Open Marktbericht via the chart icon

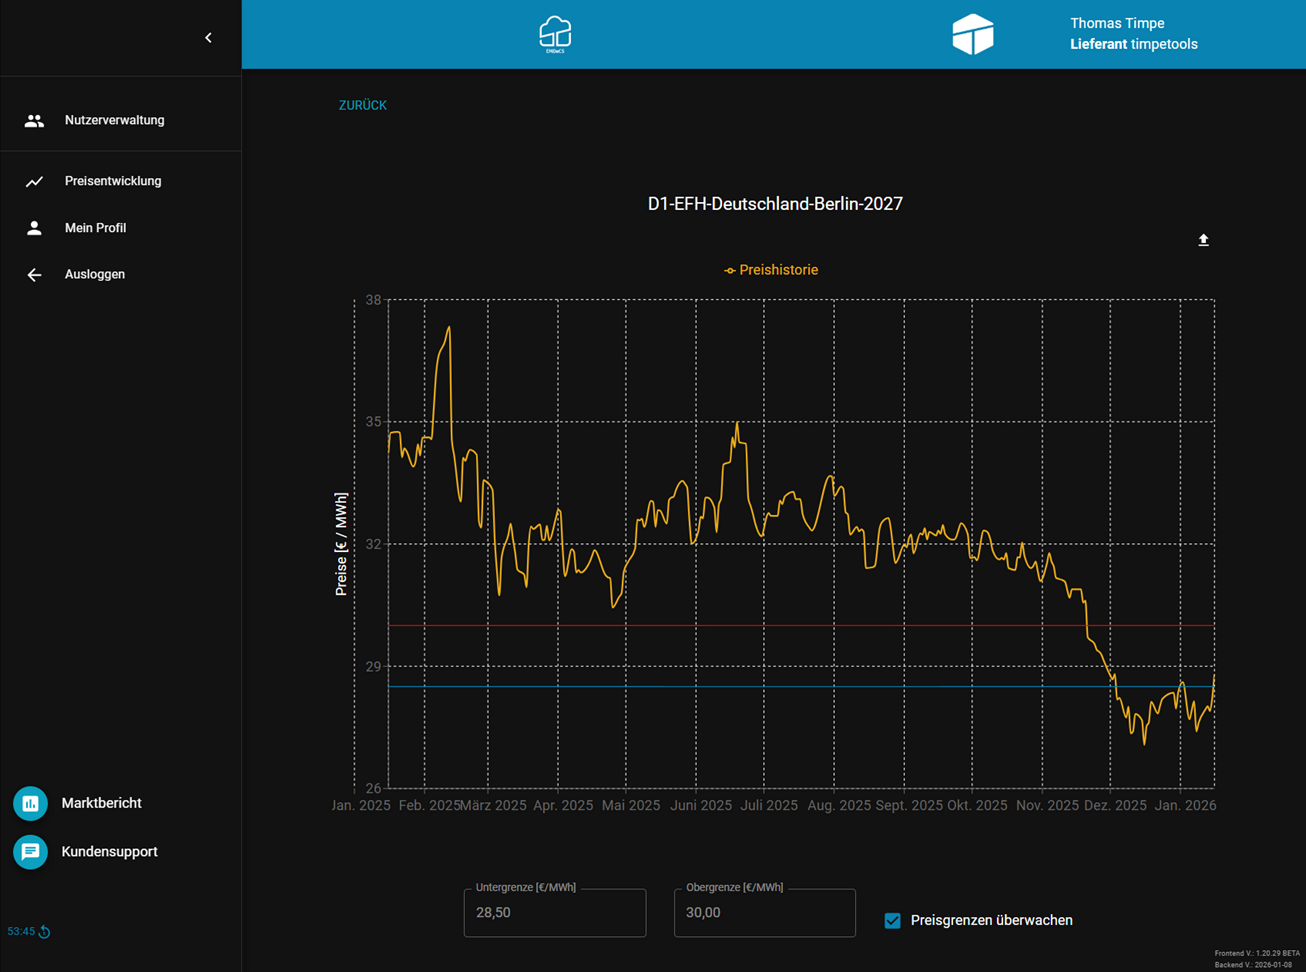30,804
